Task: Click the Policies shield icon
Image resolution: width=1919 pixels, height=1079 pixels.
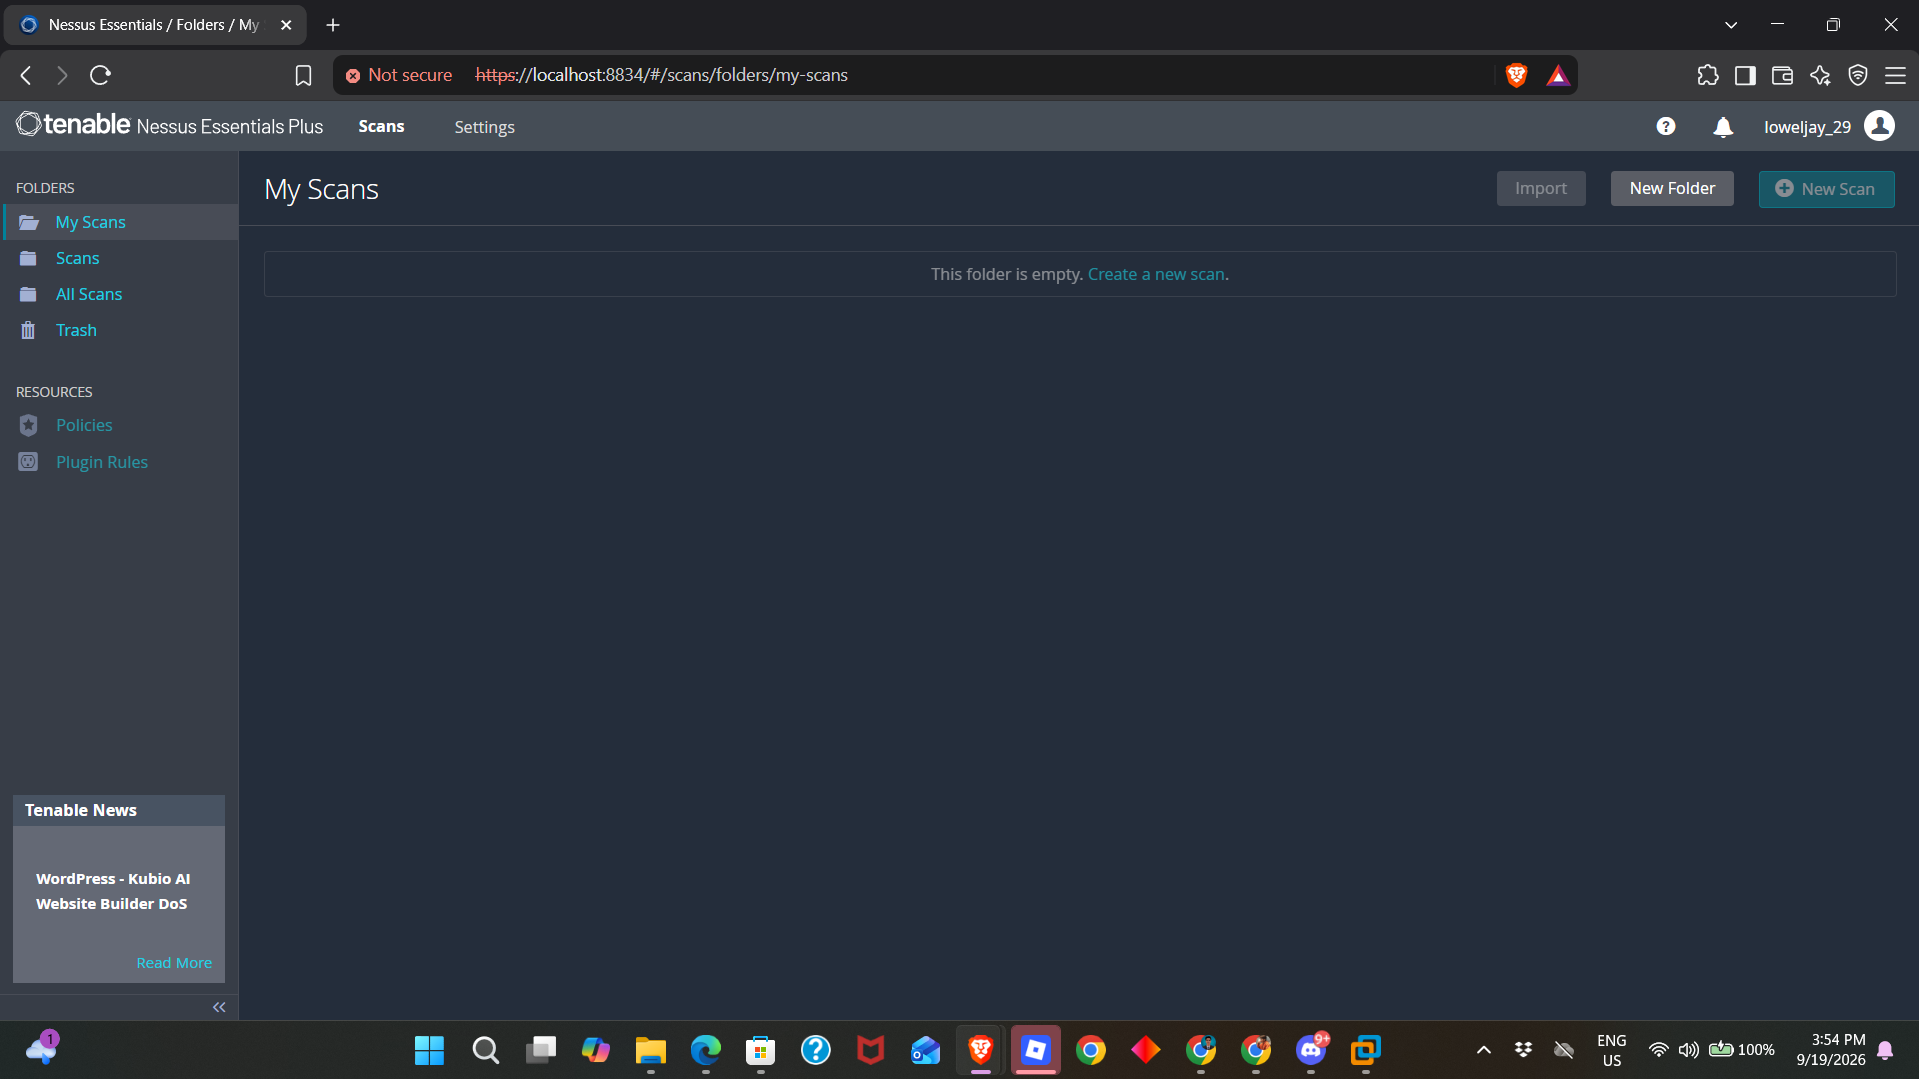Action: pyautogui.click(x=28, y=425)
